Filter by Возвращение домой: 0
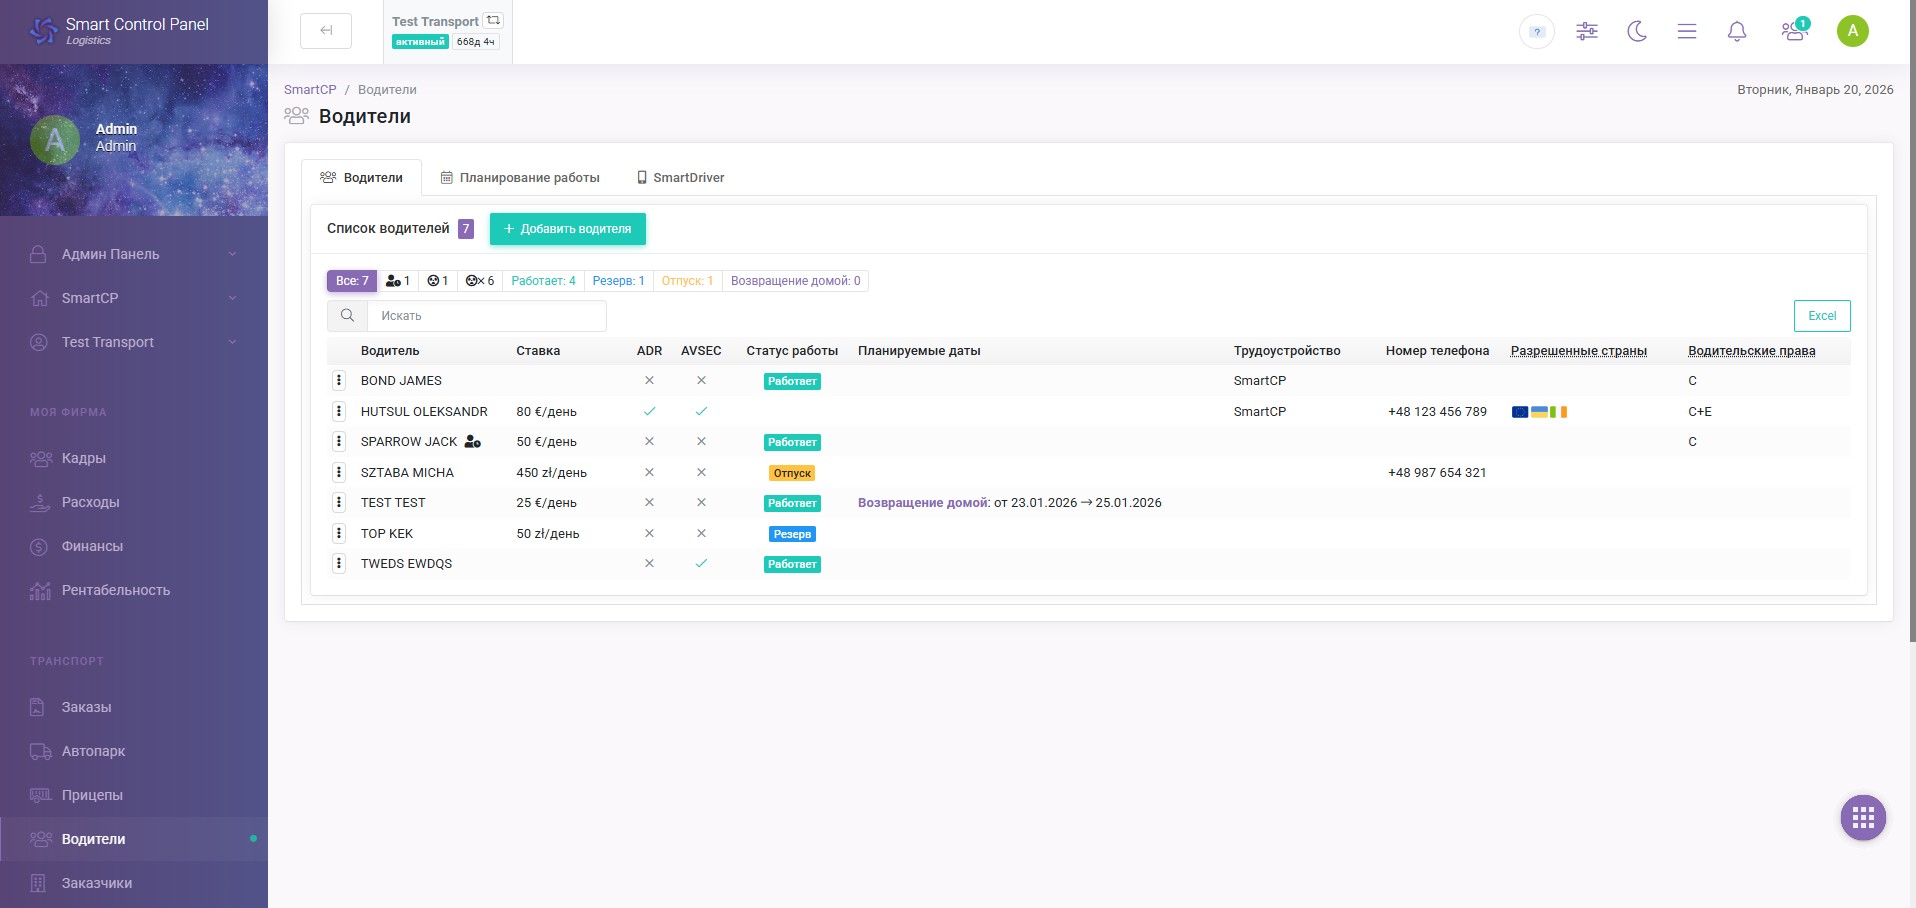1916x908 pixels. click(795, 281)
